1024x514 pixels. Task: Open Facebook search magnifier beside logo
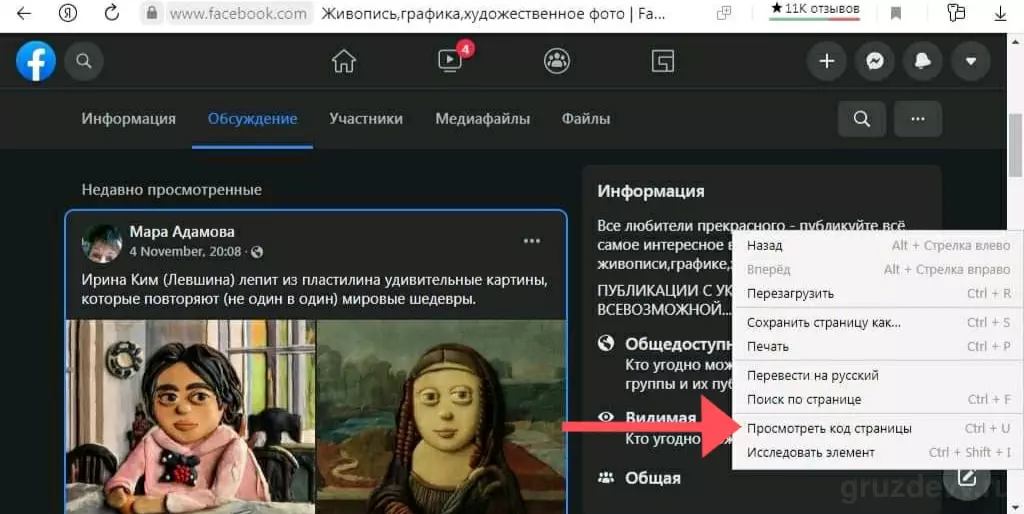(x=84, y=61)
